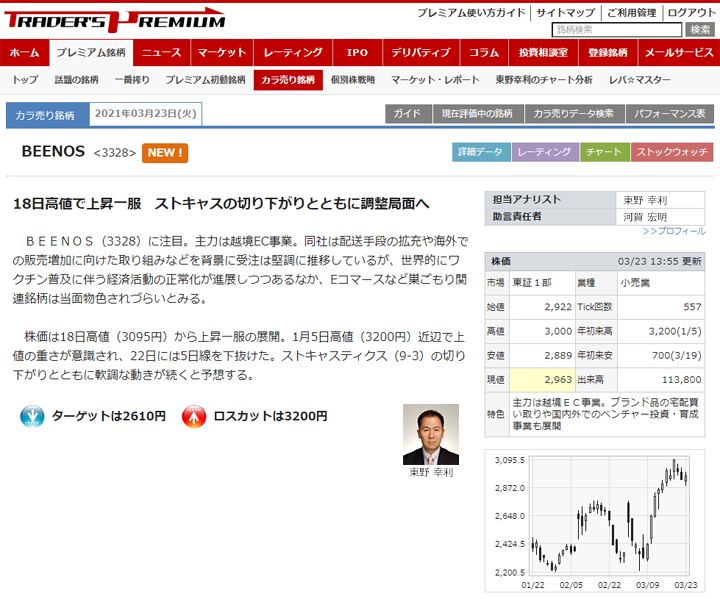Click the Trader's Premium logo
Screen dimensions: 720x599
(114, 20)
